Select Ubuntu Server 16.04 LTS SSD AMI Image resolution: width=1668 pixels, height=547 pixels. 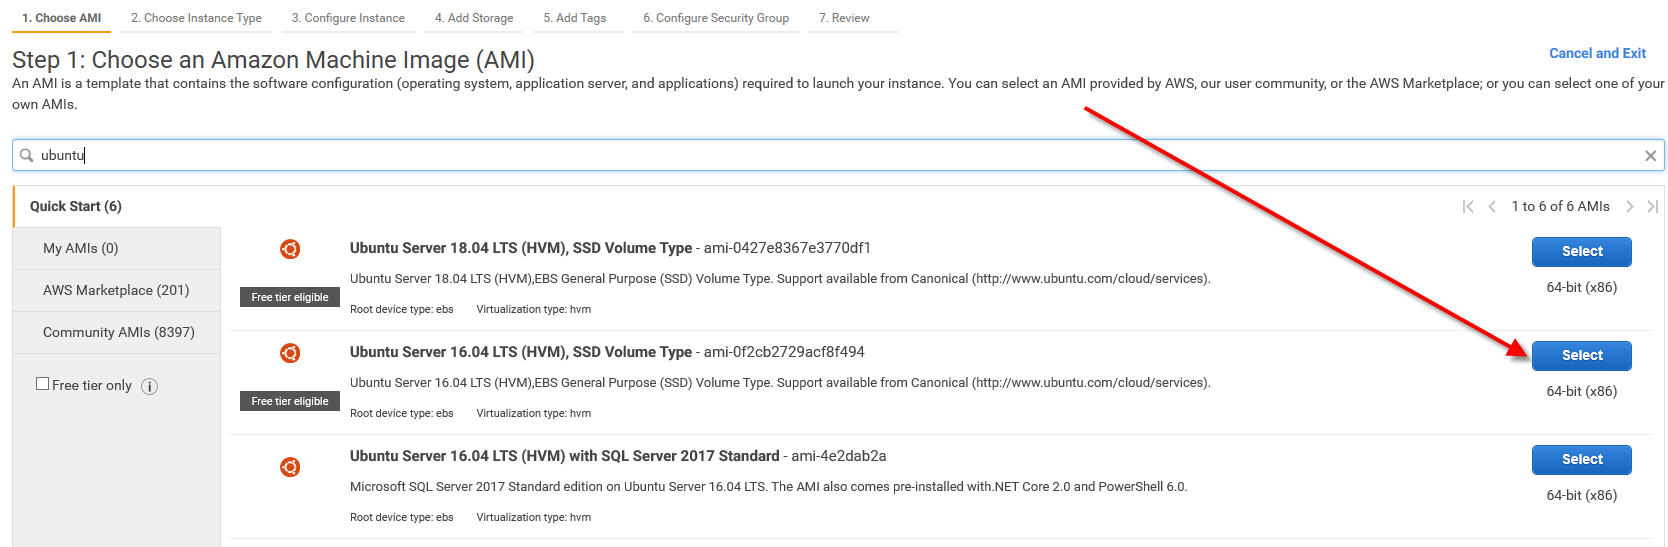click(1581, 356)
